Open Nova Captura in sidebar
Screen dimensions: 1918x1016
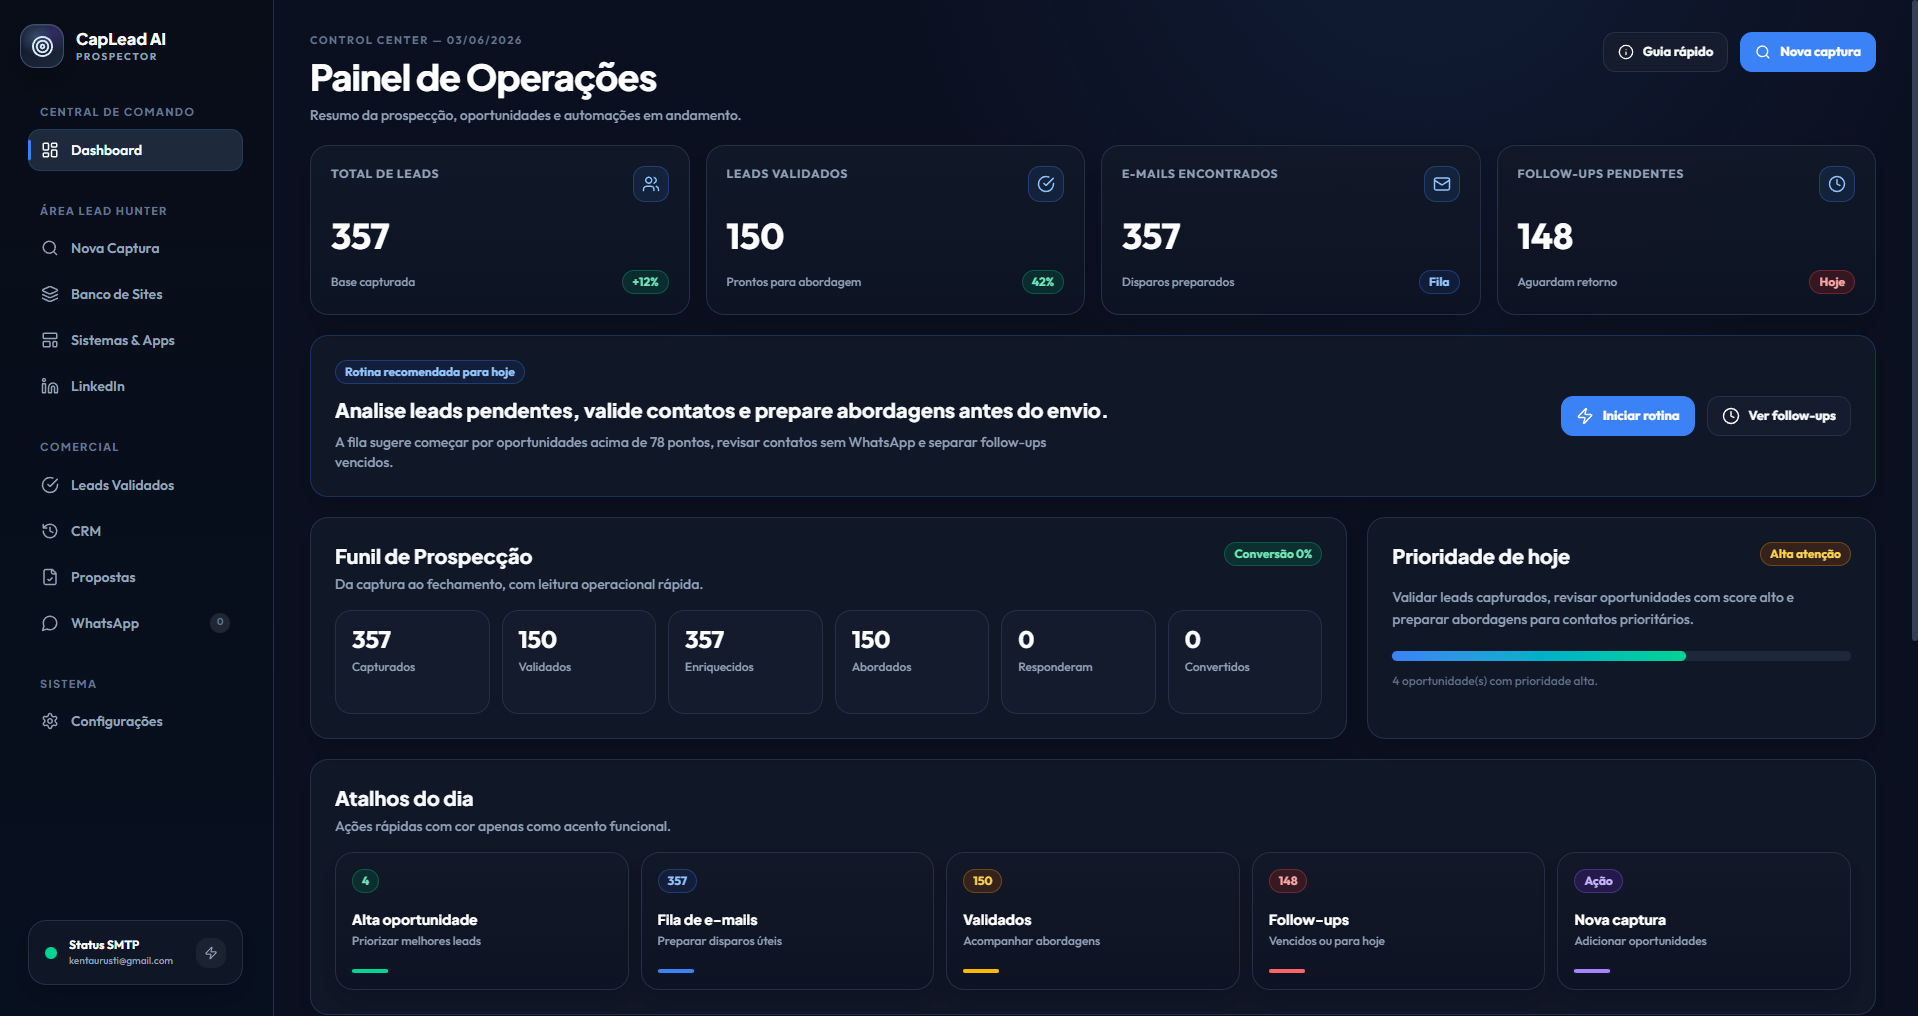pyautogui.click(x=135, y=248)
